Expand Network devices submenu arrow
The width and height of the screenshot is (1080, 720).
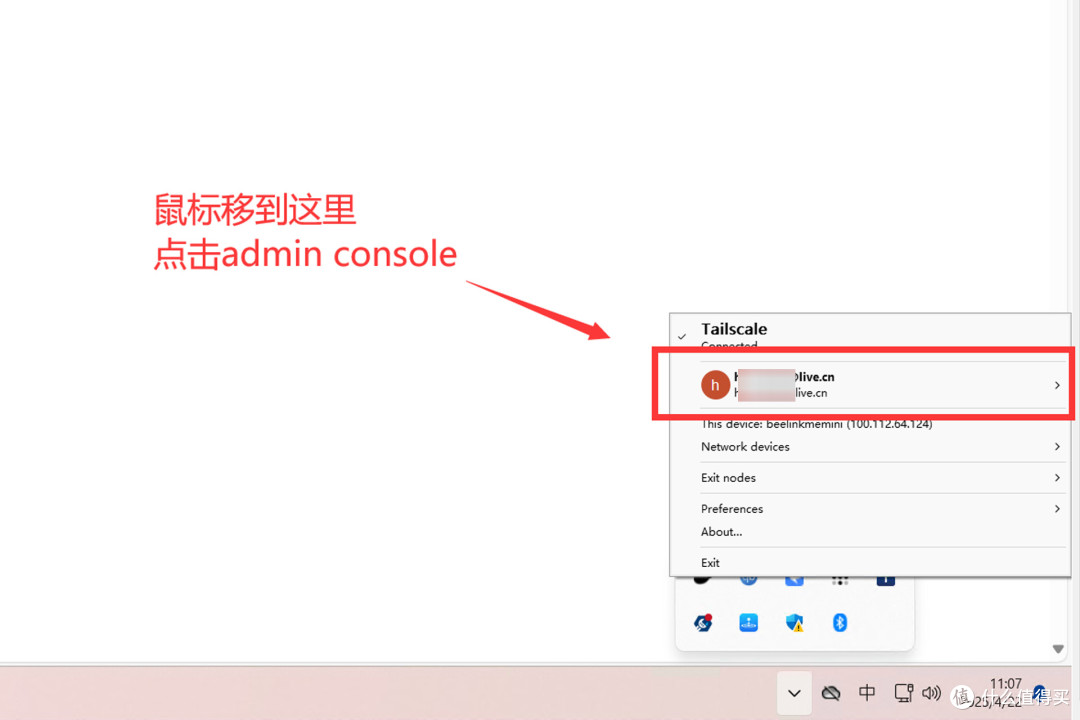point(1057,446)
